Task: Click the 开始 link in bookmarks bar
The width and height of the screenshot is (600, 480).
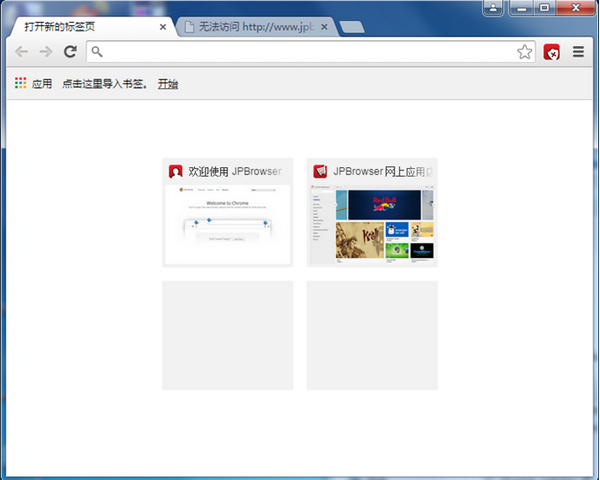Action: click(x=167, y=84)
